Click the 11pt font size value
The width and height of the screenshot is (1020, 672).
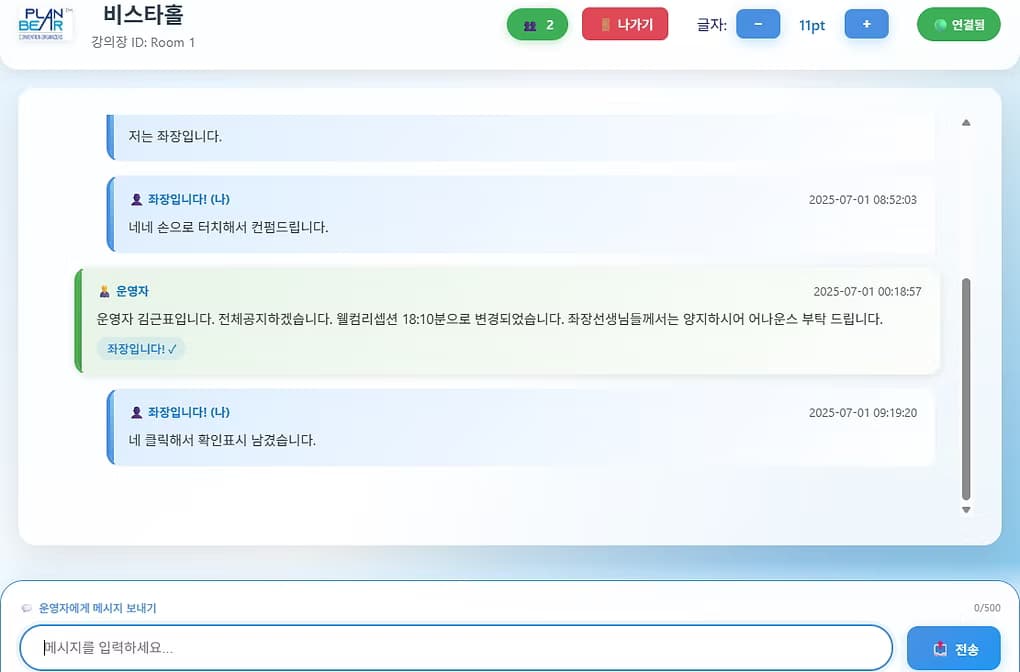click(x=812, y=25)
